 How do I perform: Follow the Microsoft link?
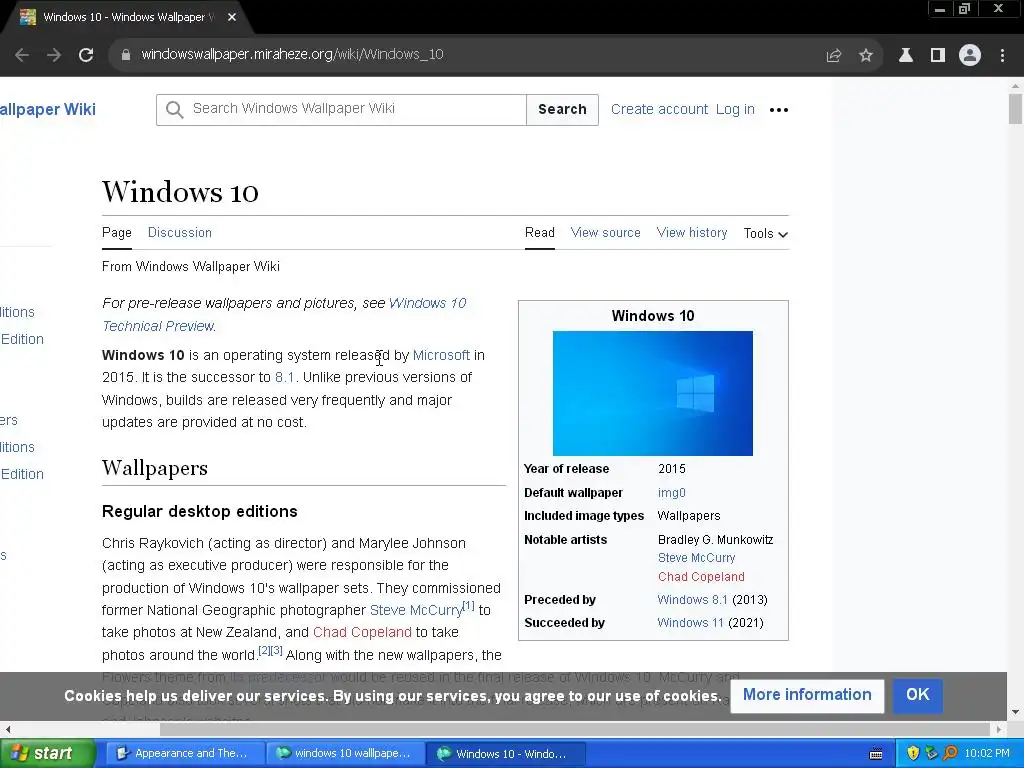click(x=441, y=355)
